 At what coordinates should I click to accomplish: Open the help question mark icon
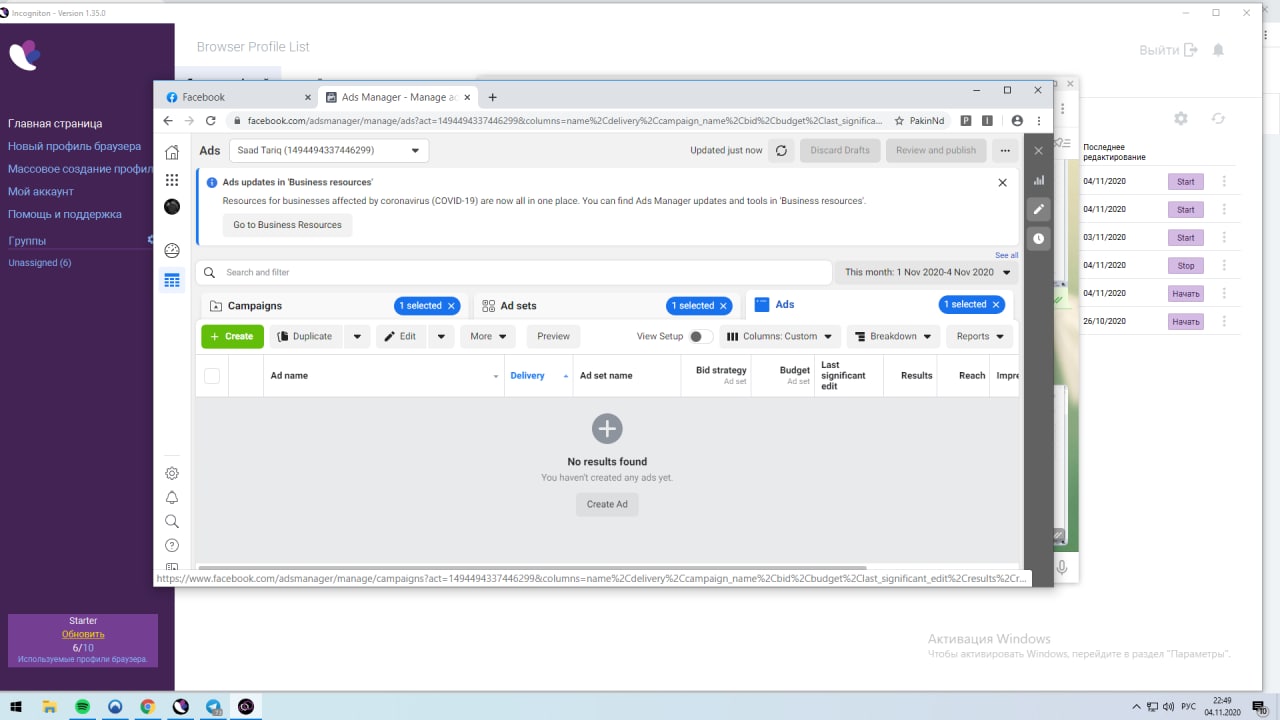pyautogui.click(x=172, y=545)
